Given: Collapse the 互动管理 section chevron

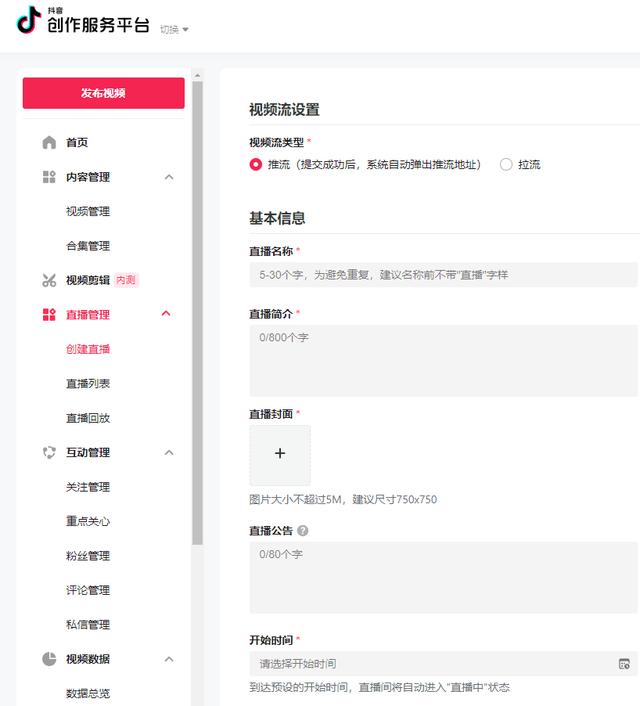Looking at the screenshot, I should 168,453.
